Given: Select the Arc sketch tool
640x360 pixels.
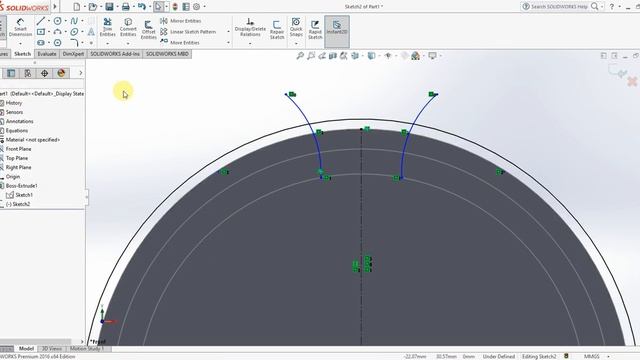Looking at the screenshot, I should [x=58, y=31].
